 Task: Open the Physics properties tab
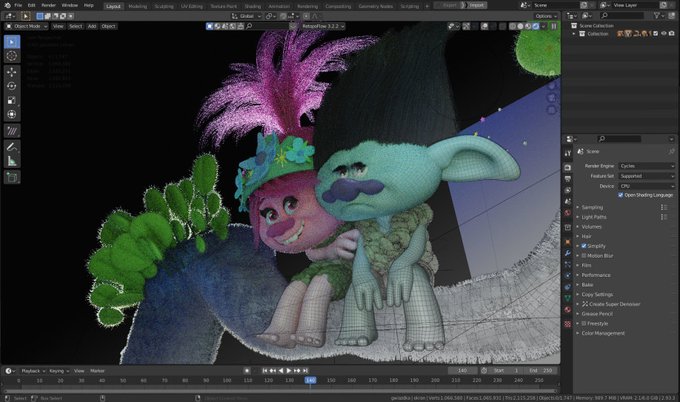click(x=568, y=275)
